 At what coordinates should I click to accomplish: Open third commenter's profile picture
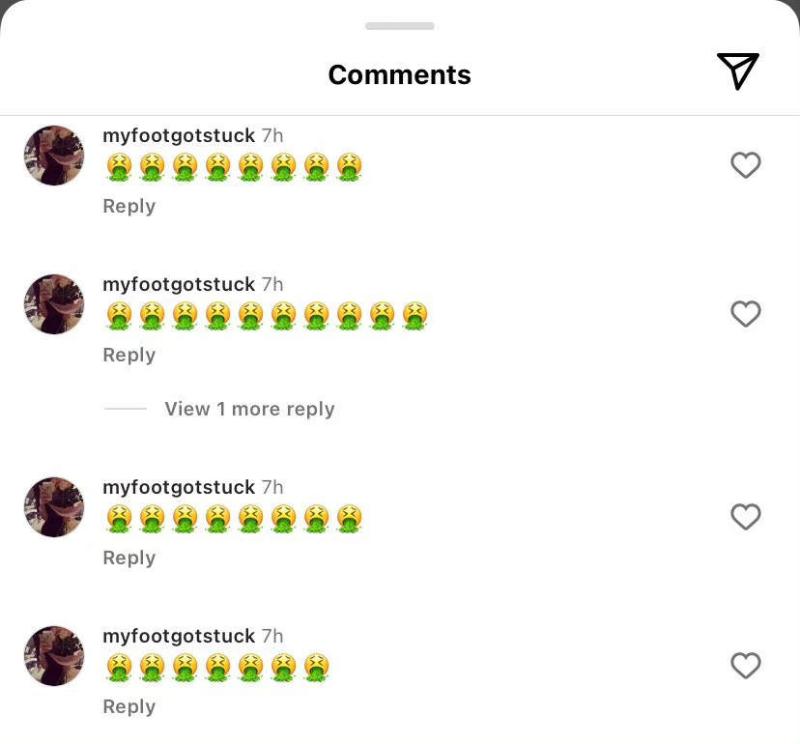click(x=54, y=507)
